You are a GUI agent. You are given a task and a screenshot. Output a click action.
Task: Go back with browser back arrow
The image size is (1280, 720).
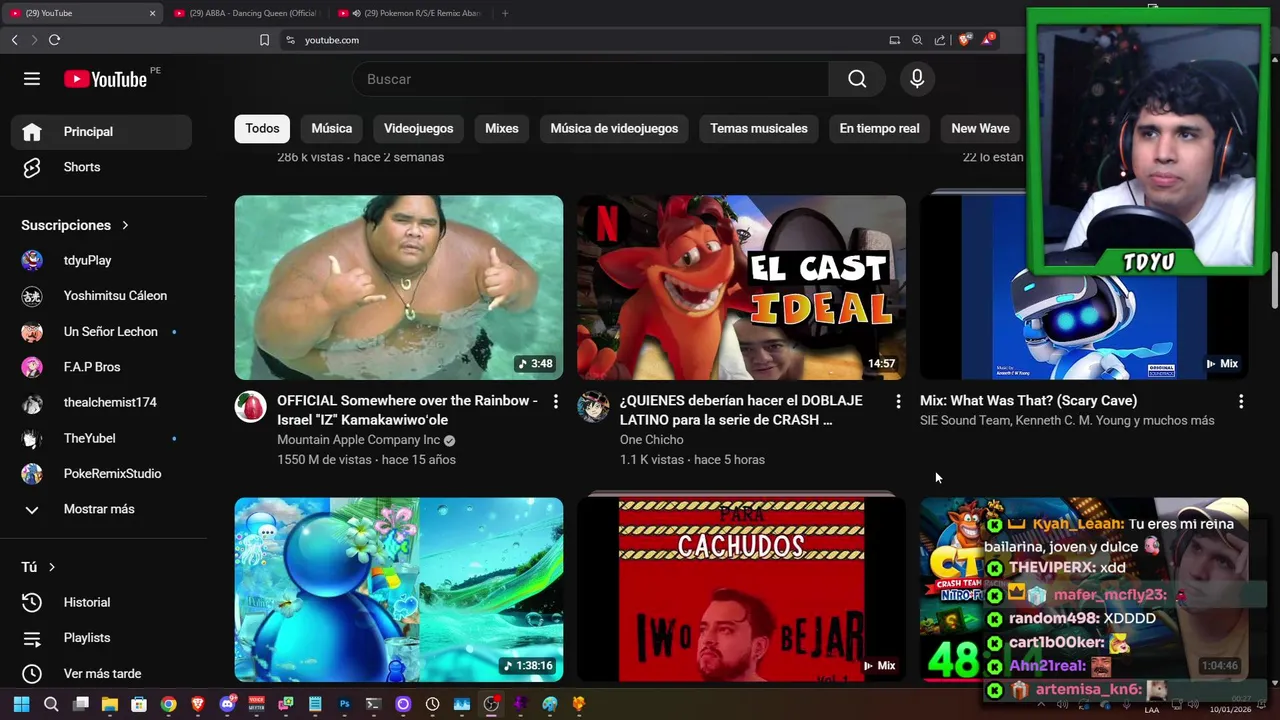[14, 40]
